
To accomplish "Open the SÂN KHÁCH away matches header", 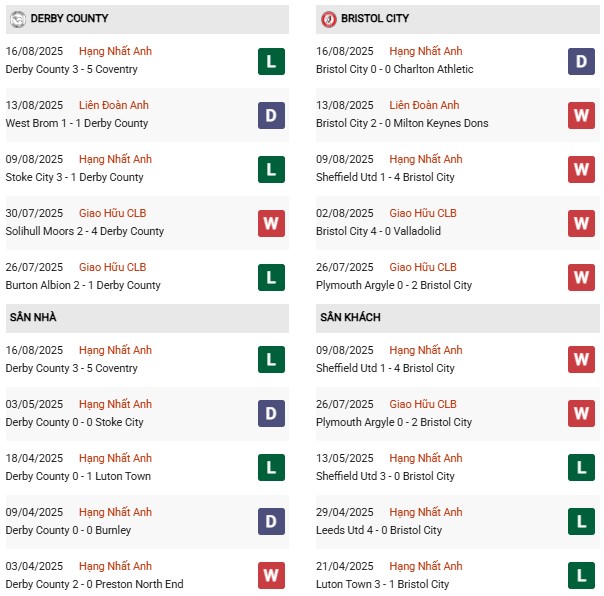I will tap(351, 317).
